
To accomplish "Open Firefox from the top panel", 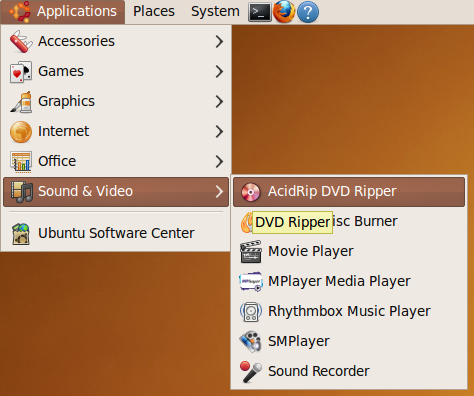I will pos(284,12).
